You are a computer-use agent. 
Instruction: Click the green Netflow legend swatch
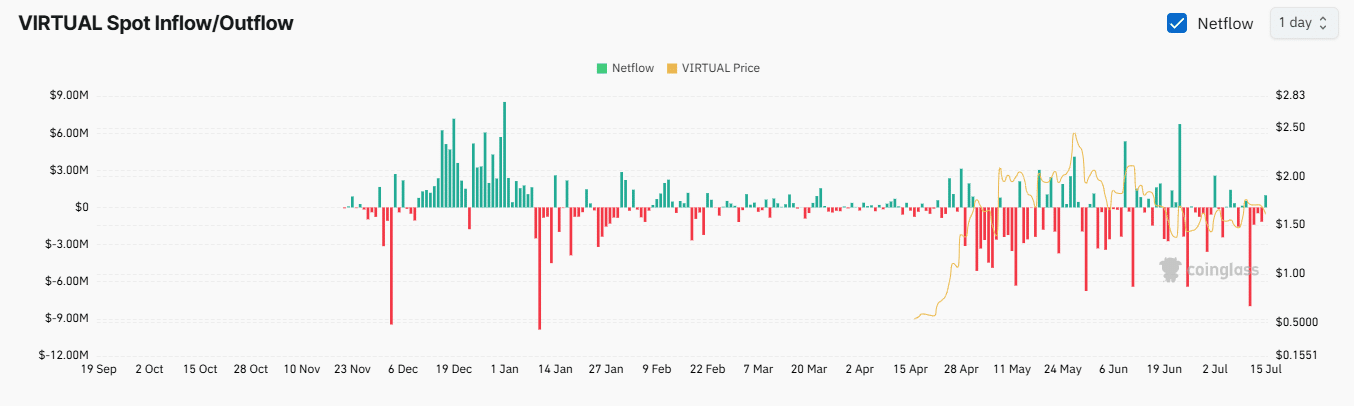(602, 68)
